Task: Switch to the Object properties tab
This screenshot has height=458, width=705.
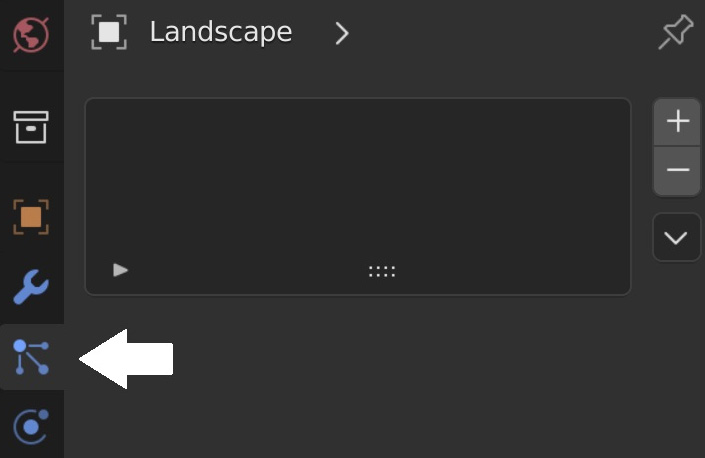Action: (x=31, y=217)
